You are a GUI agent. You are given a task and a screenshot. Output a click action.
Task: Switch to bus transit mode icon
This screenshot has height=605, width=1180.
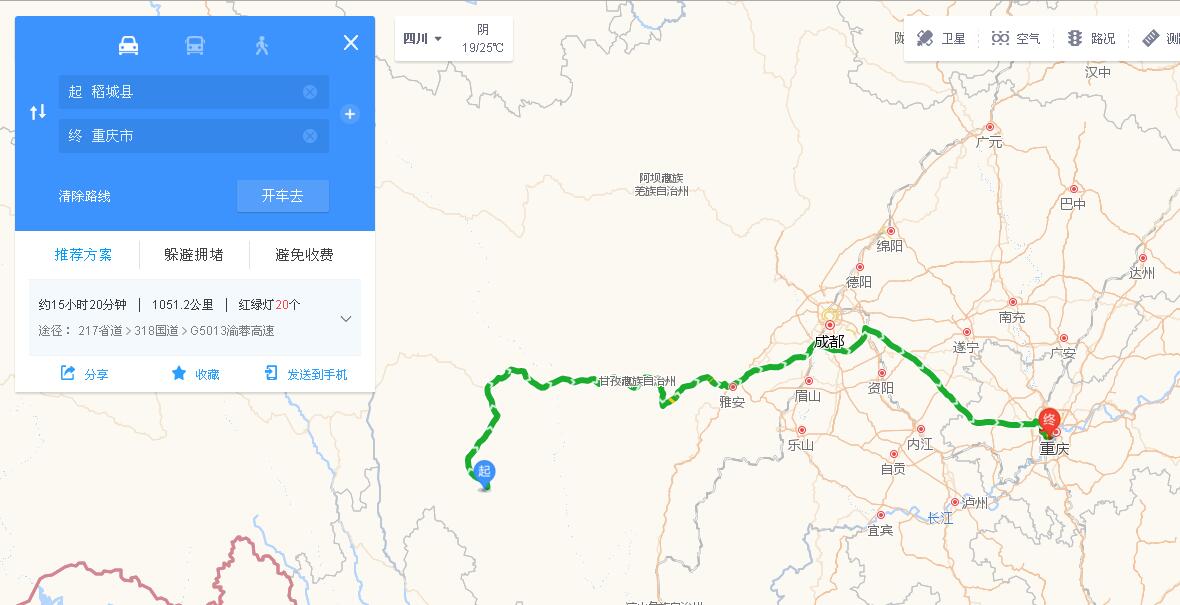(195, 46)
